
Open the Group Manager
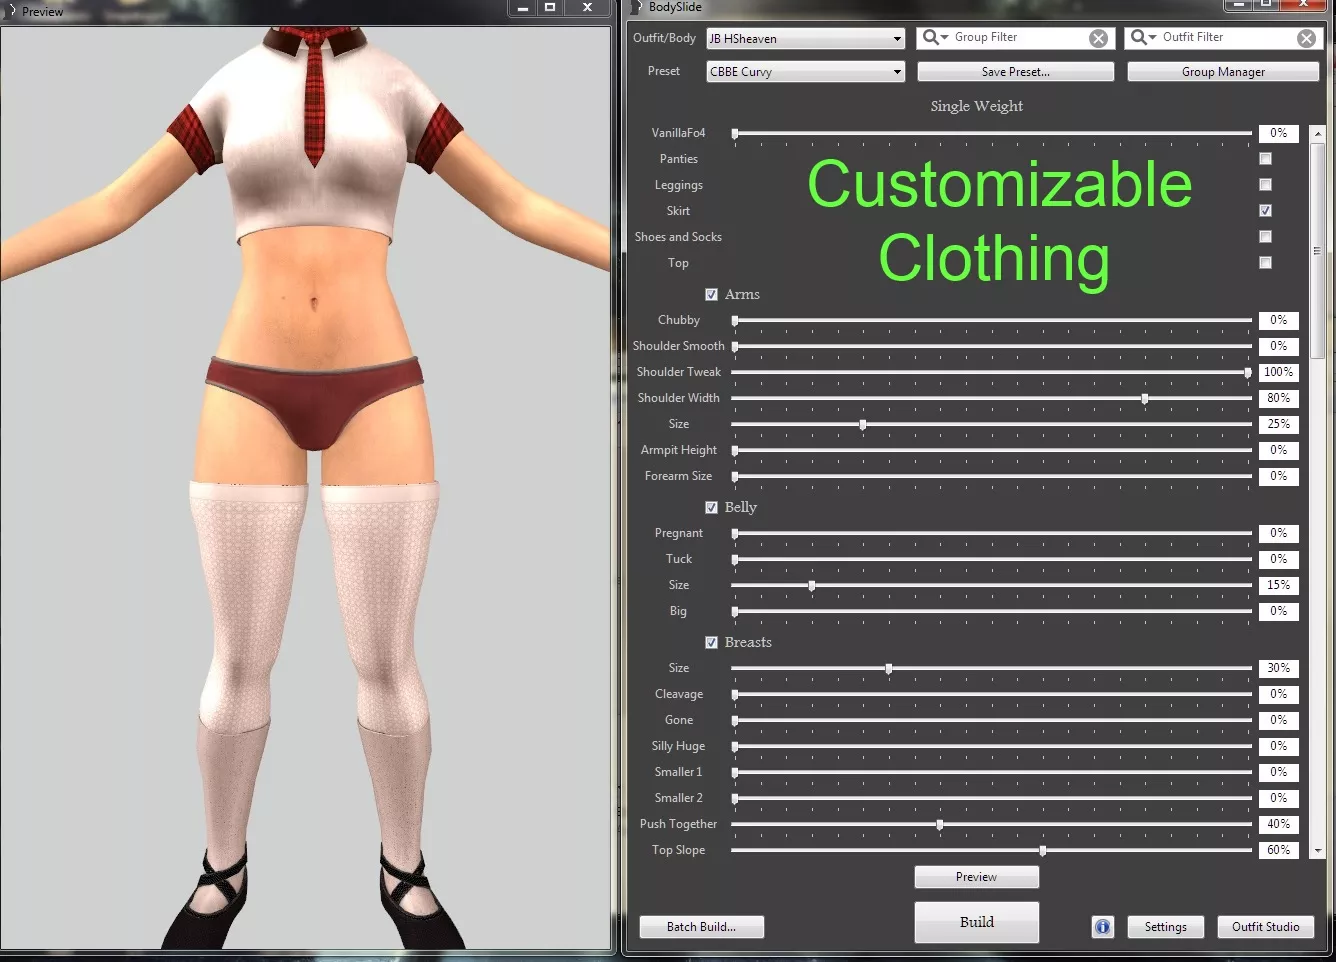click(1223, 72)
